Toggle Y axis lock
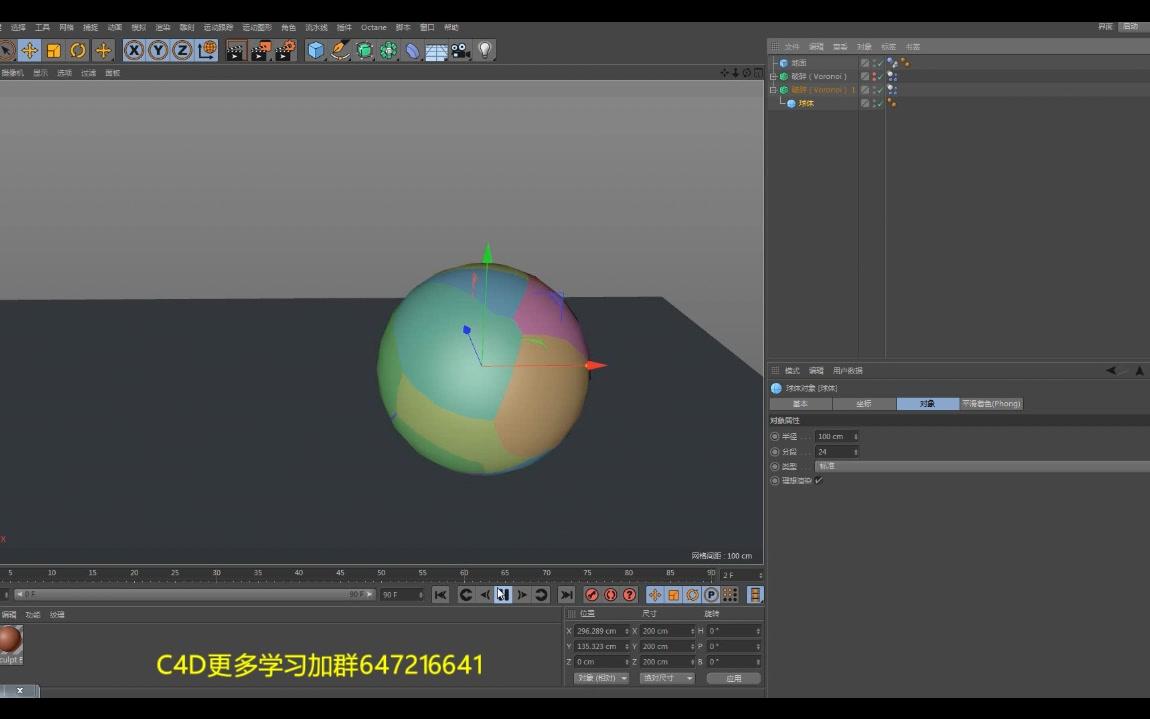1150x719 pixels. [x=158, y=50]
